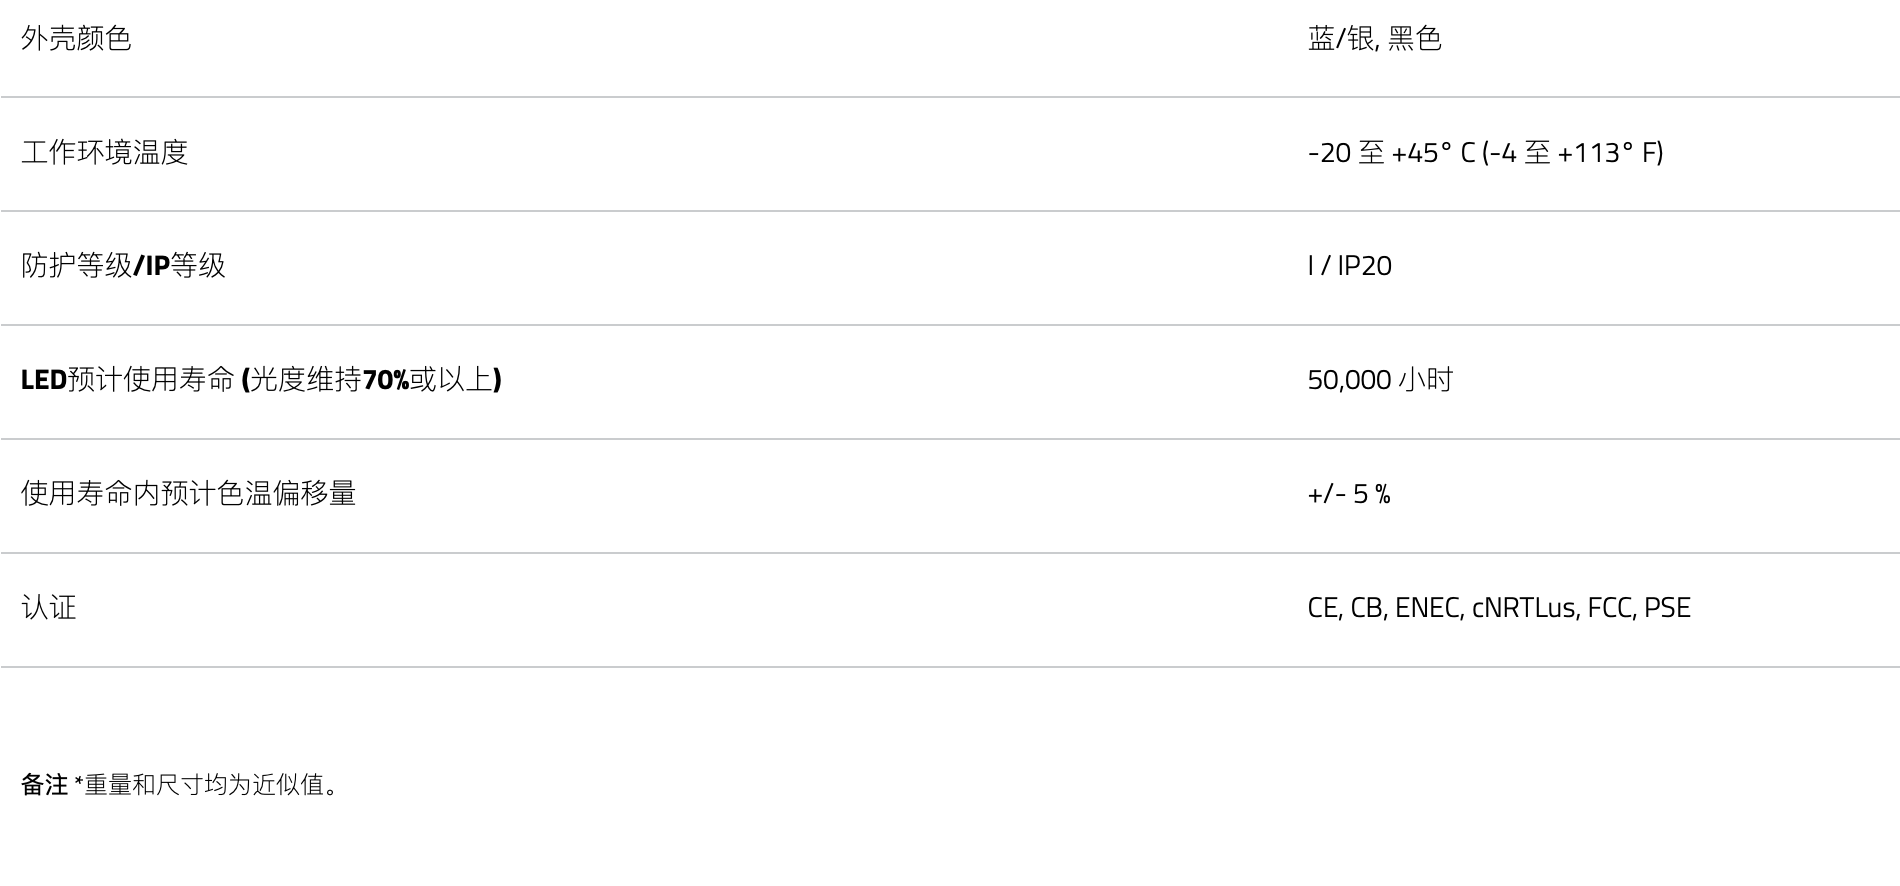Viewport: 1900px width, 886px height.
Task: Select the 蓝/银, 黑色 color value
Action: tap(1374, 39)
